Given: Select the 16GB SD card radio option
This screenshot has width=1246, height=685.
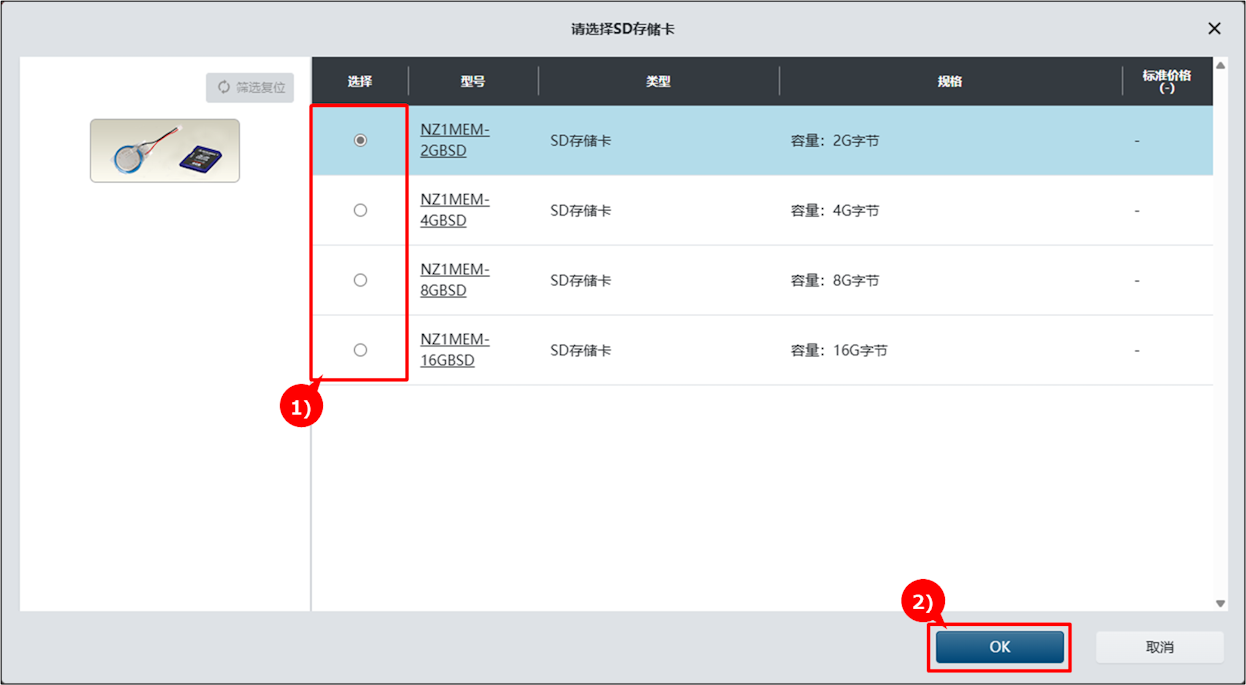Looking at the screenshot, I should click(x=360, y=351).
